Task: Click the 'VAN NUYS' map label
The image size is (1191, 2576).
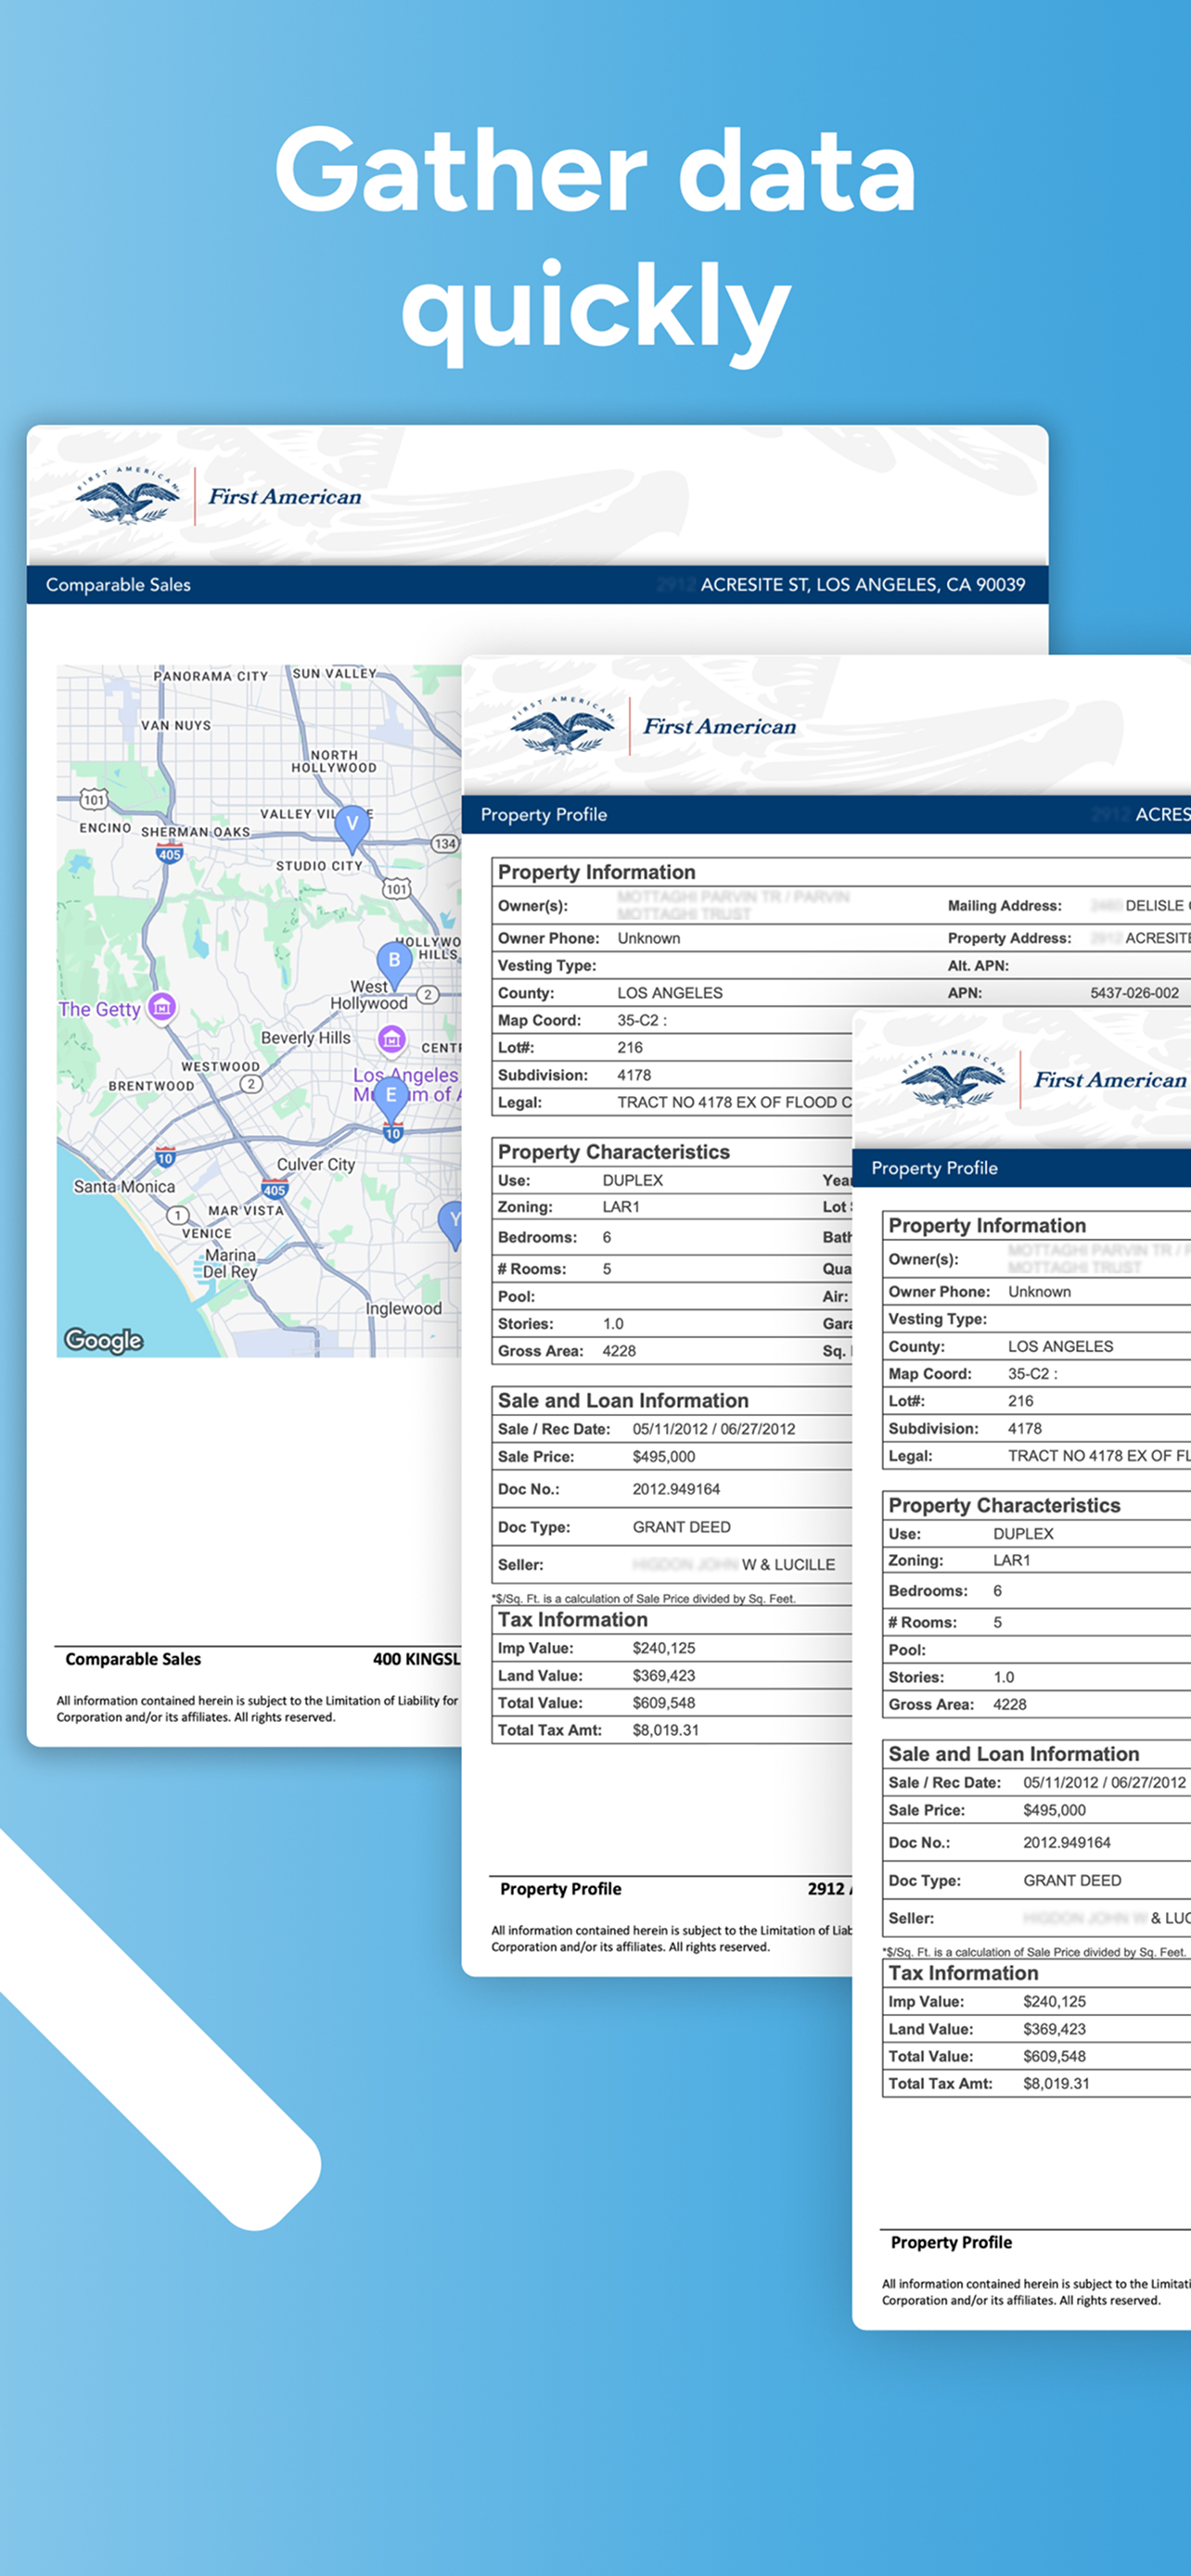Action: pyautogui.click(x=176, y=725)
